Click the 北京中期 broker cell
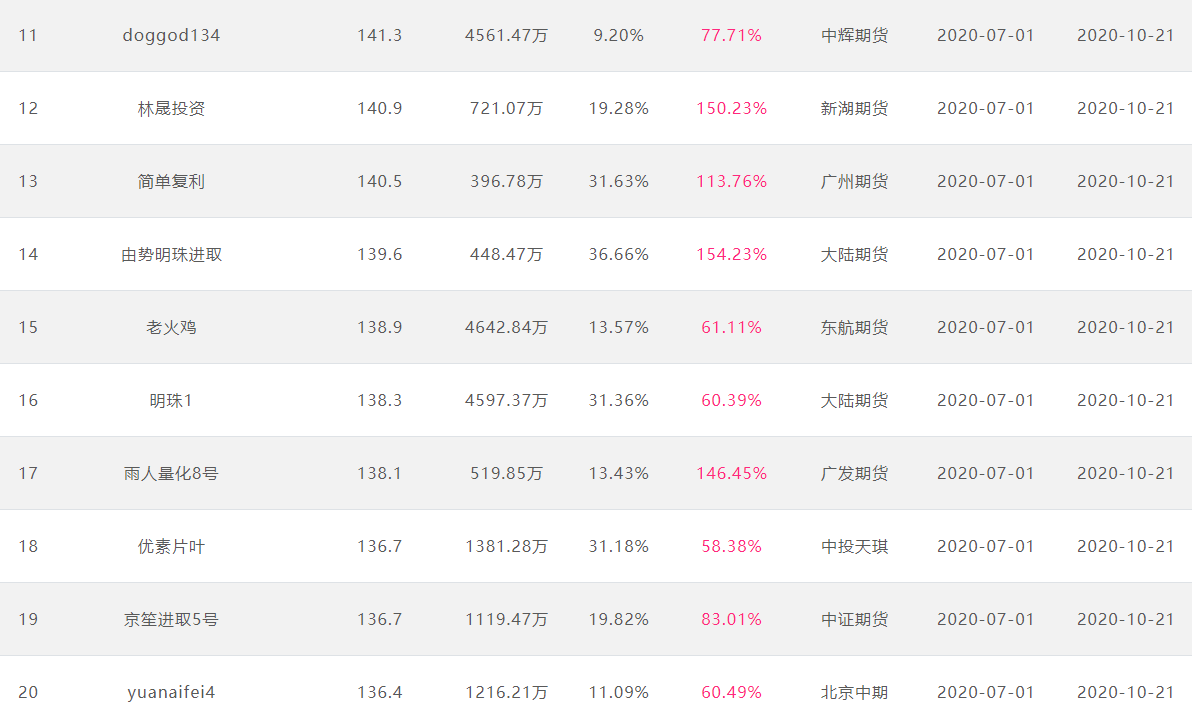Screen dimensions: 1192x726 (x=854, y=693)
